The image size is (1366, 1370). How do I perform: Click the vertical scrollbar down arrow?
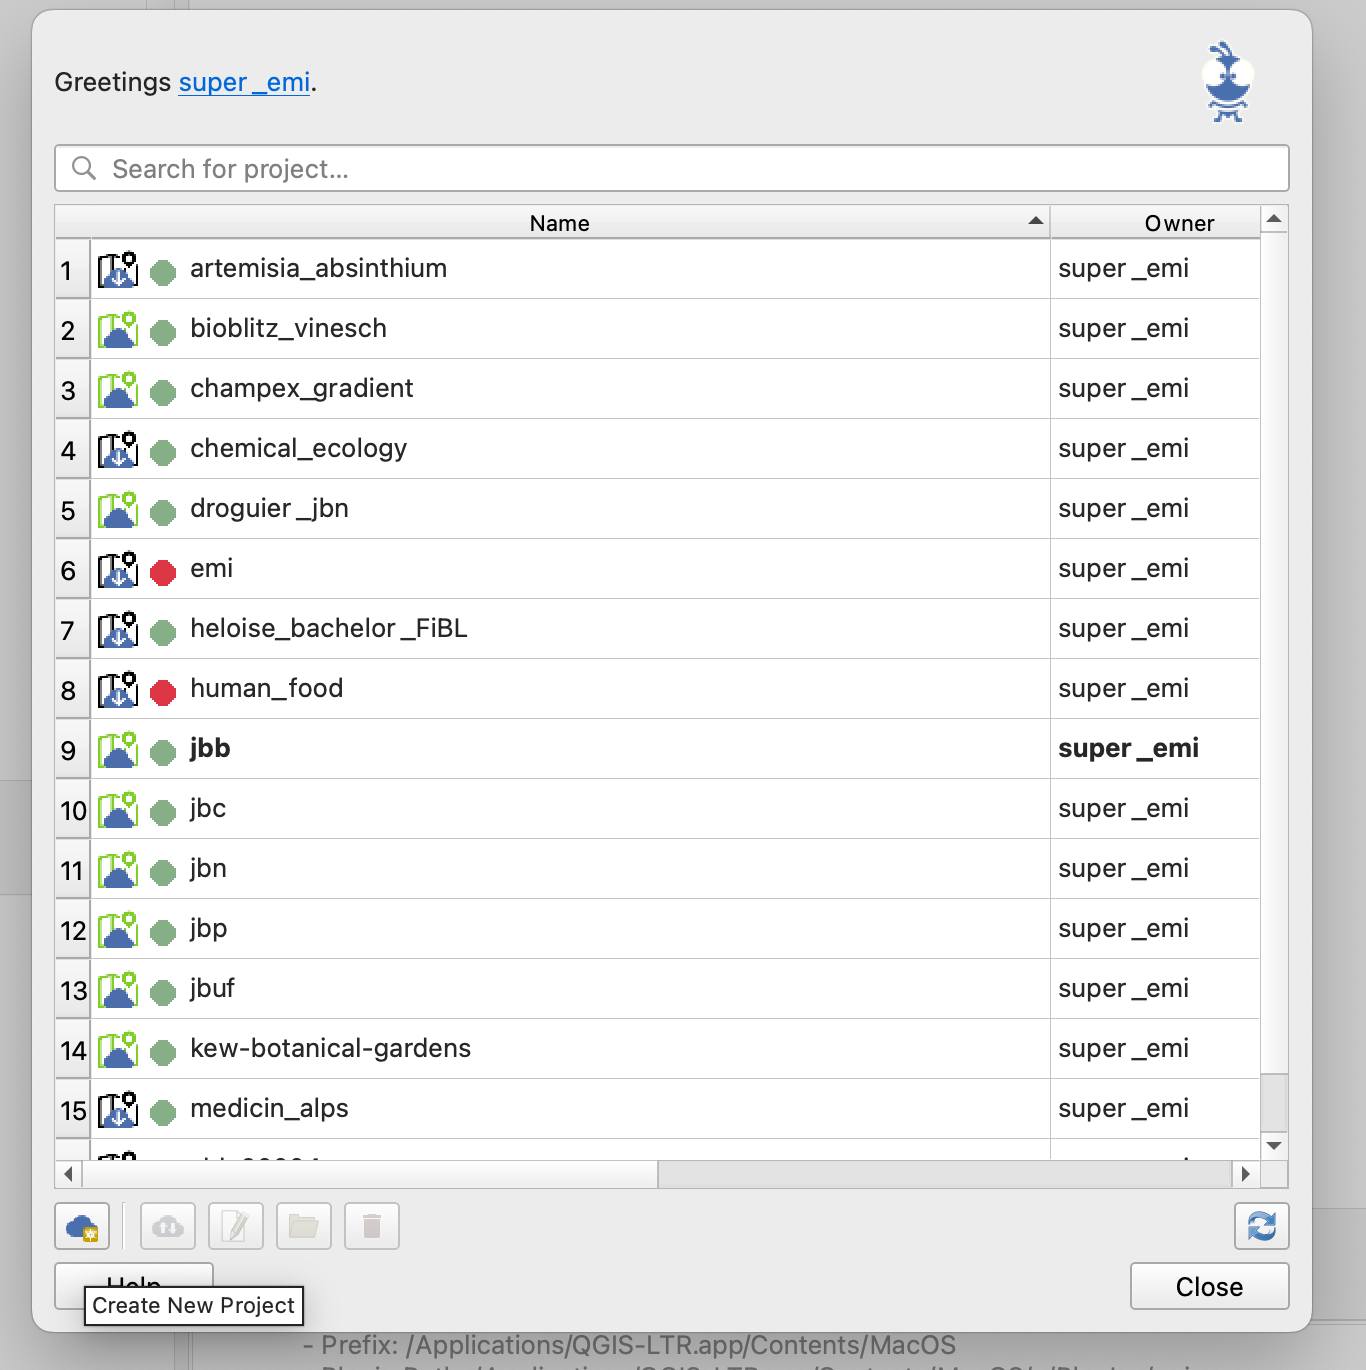click(x=1274, y=1146)
